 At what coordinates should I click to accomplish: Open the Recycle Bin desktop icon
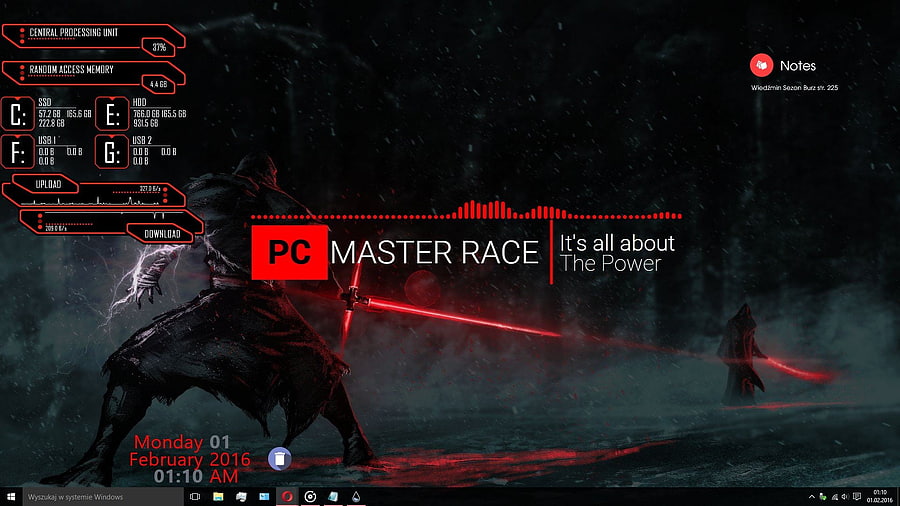coord(280,458)
